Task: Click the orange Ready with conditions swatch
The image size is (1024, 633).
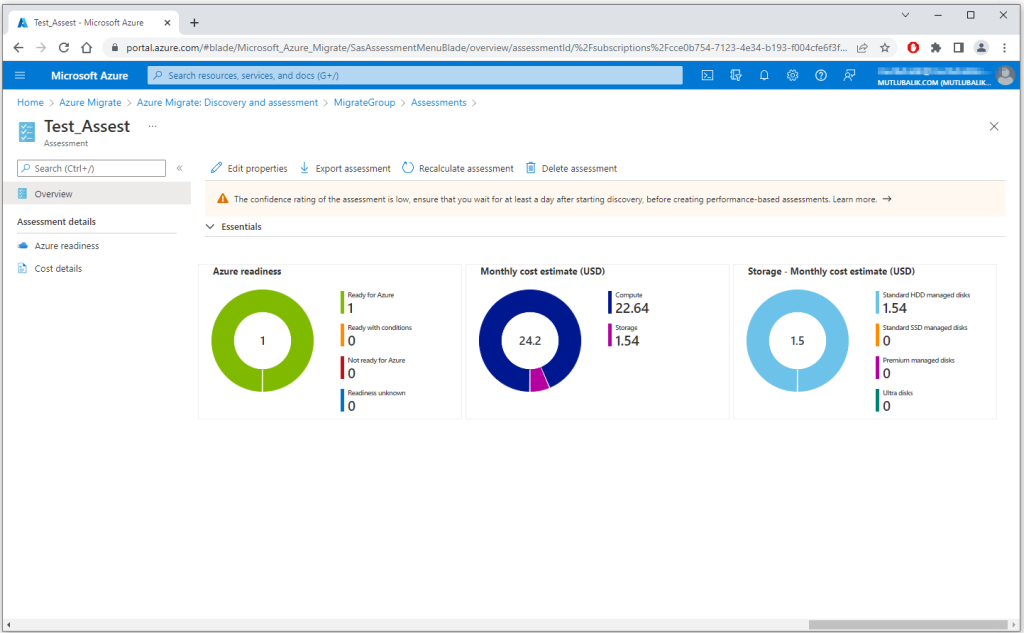Action: (342, 335)
